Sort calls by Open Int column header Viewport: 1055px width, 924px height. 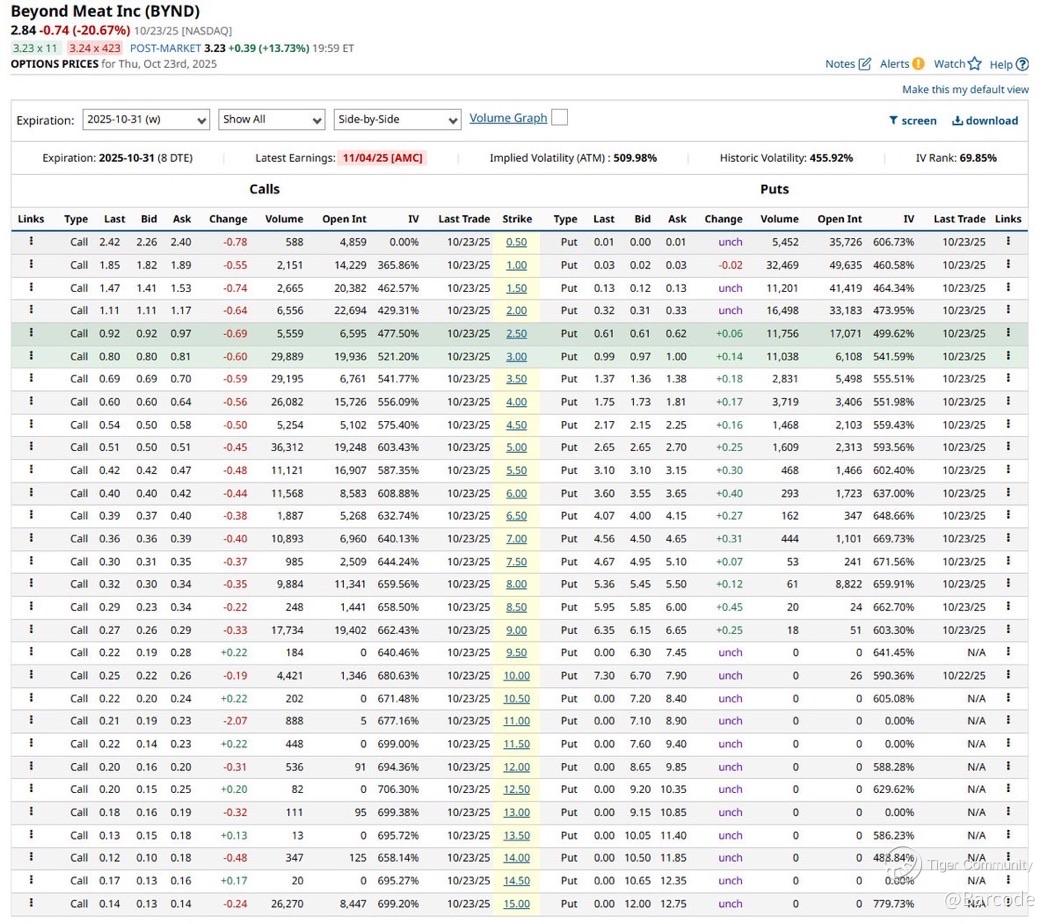[x=344, y=219]
